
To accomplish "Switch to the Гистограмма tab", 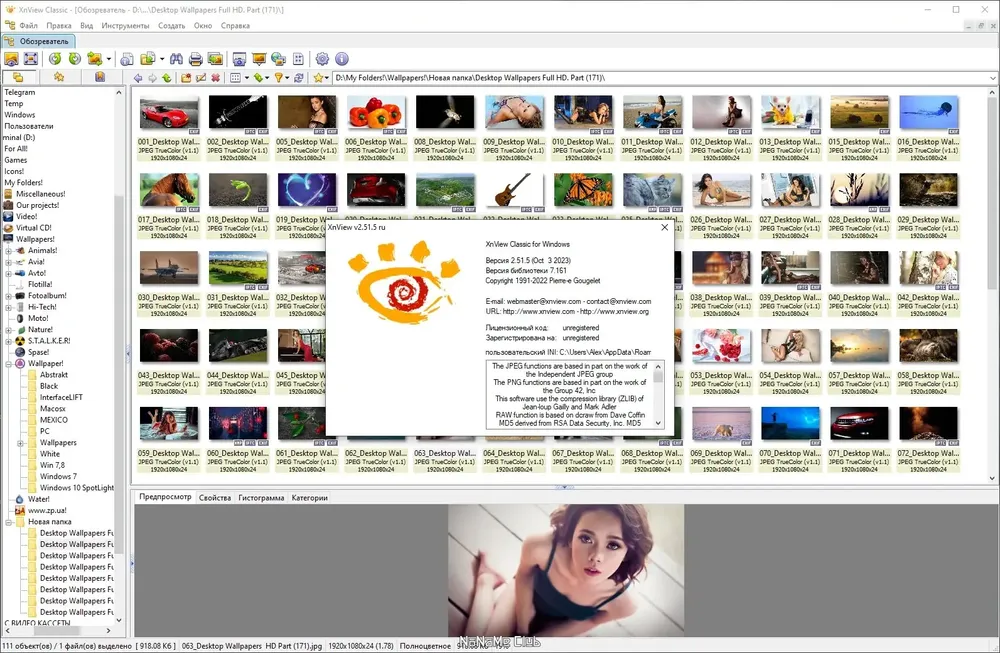I will click(261, 498).
